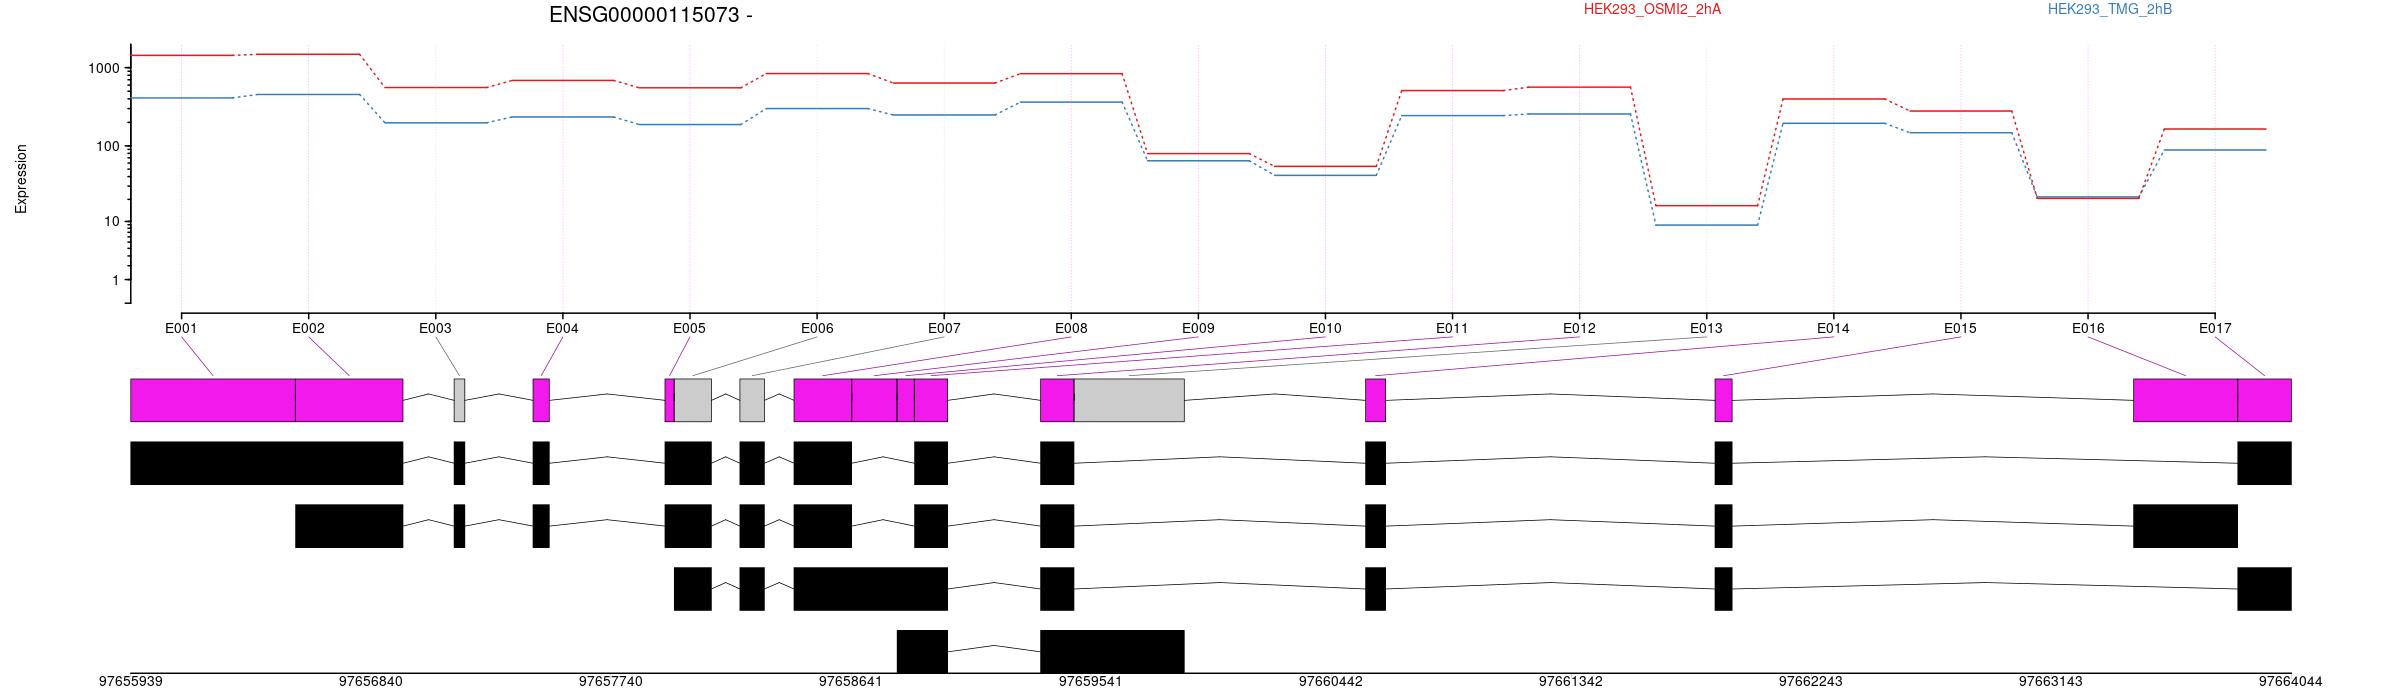Screen dimensions: 2400x700
Task: Click the blue expression segment above E017
Action: (2215, 150)
